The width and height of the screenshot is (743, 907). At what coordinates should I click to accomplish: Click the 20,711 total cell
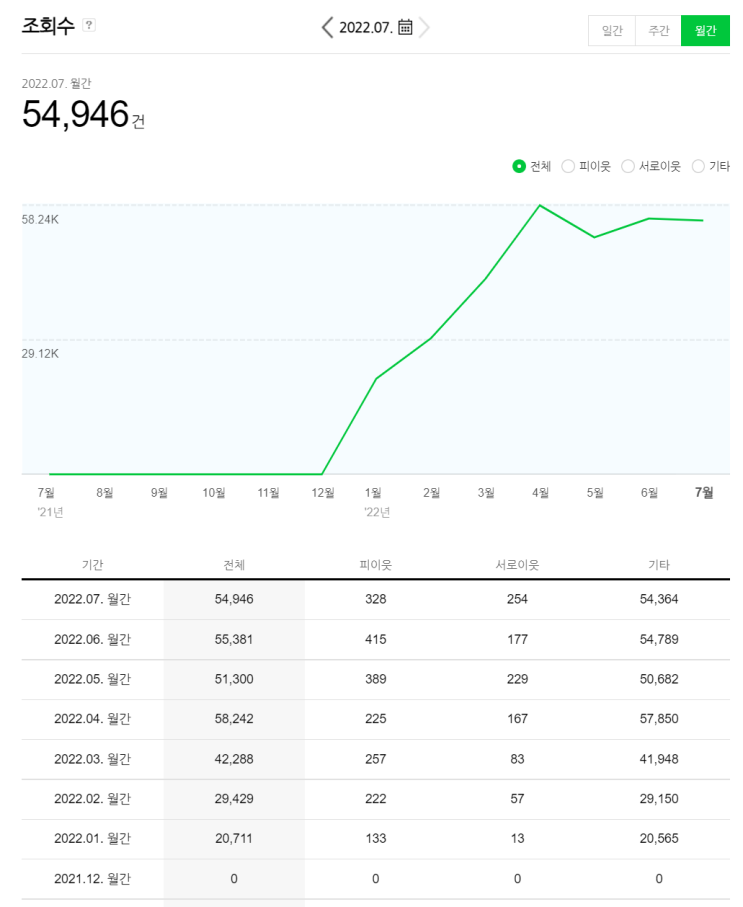click(234, 839)
